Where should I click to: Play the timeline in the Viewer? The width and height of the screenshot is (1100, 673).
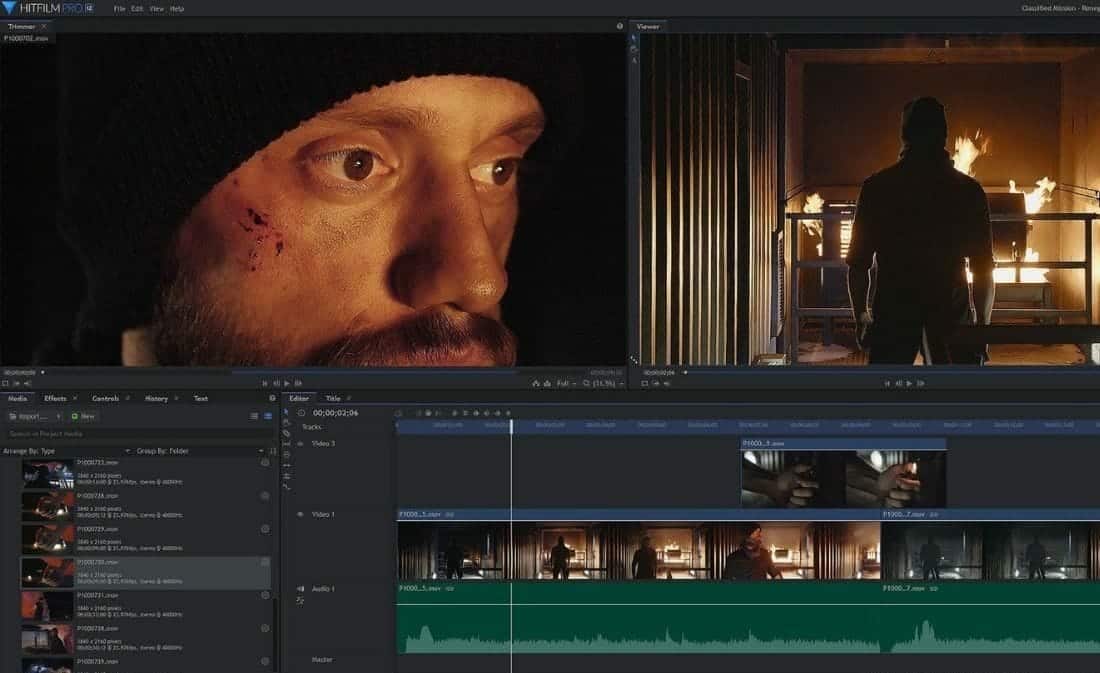(x=910, y=383)
